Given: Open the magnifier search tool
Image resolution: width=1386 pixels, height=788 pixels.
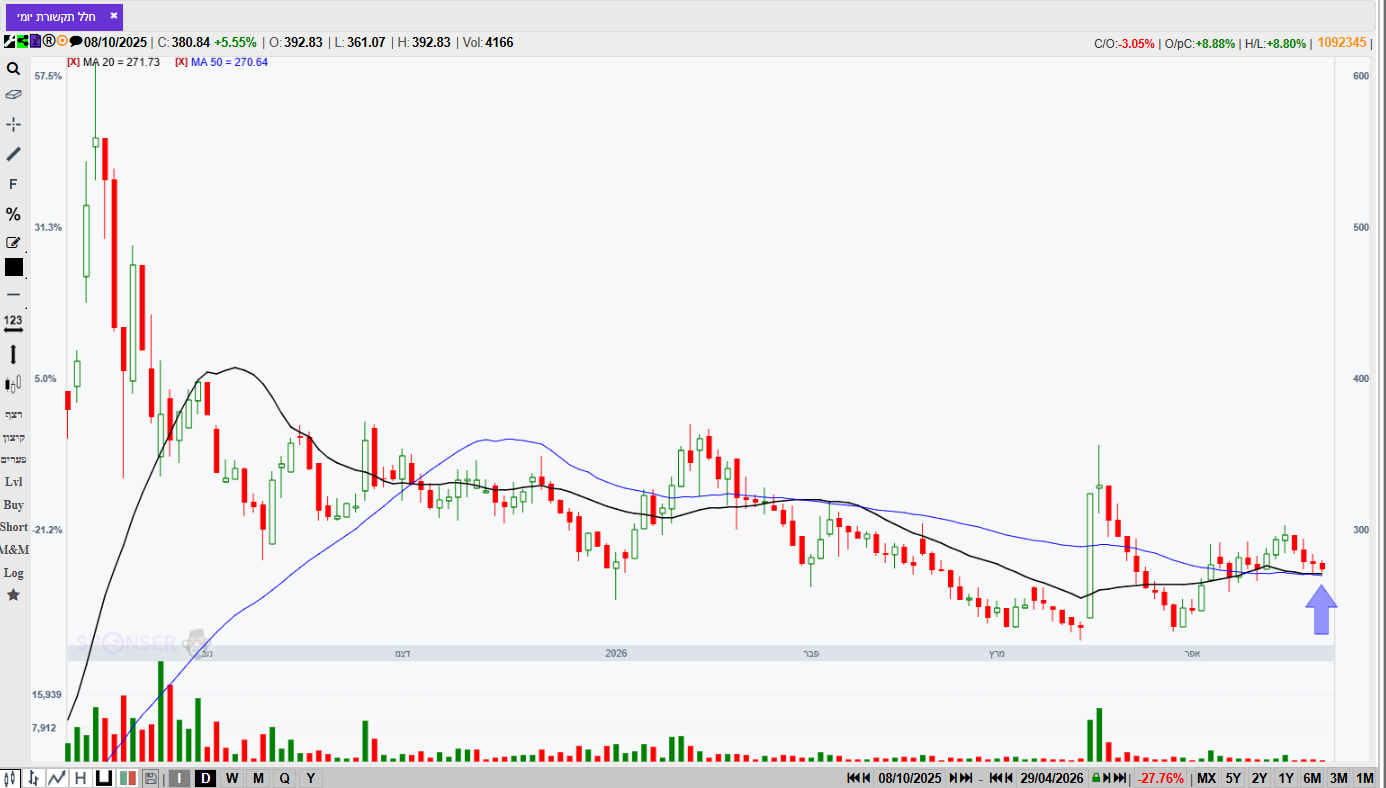Looking at the screenshot, I should [13, 69].
